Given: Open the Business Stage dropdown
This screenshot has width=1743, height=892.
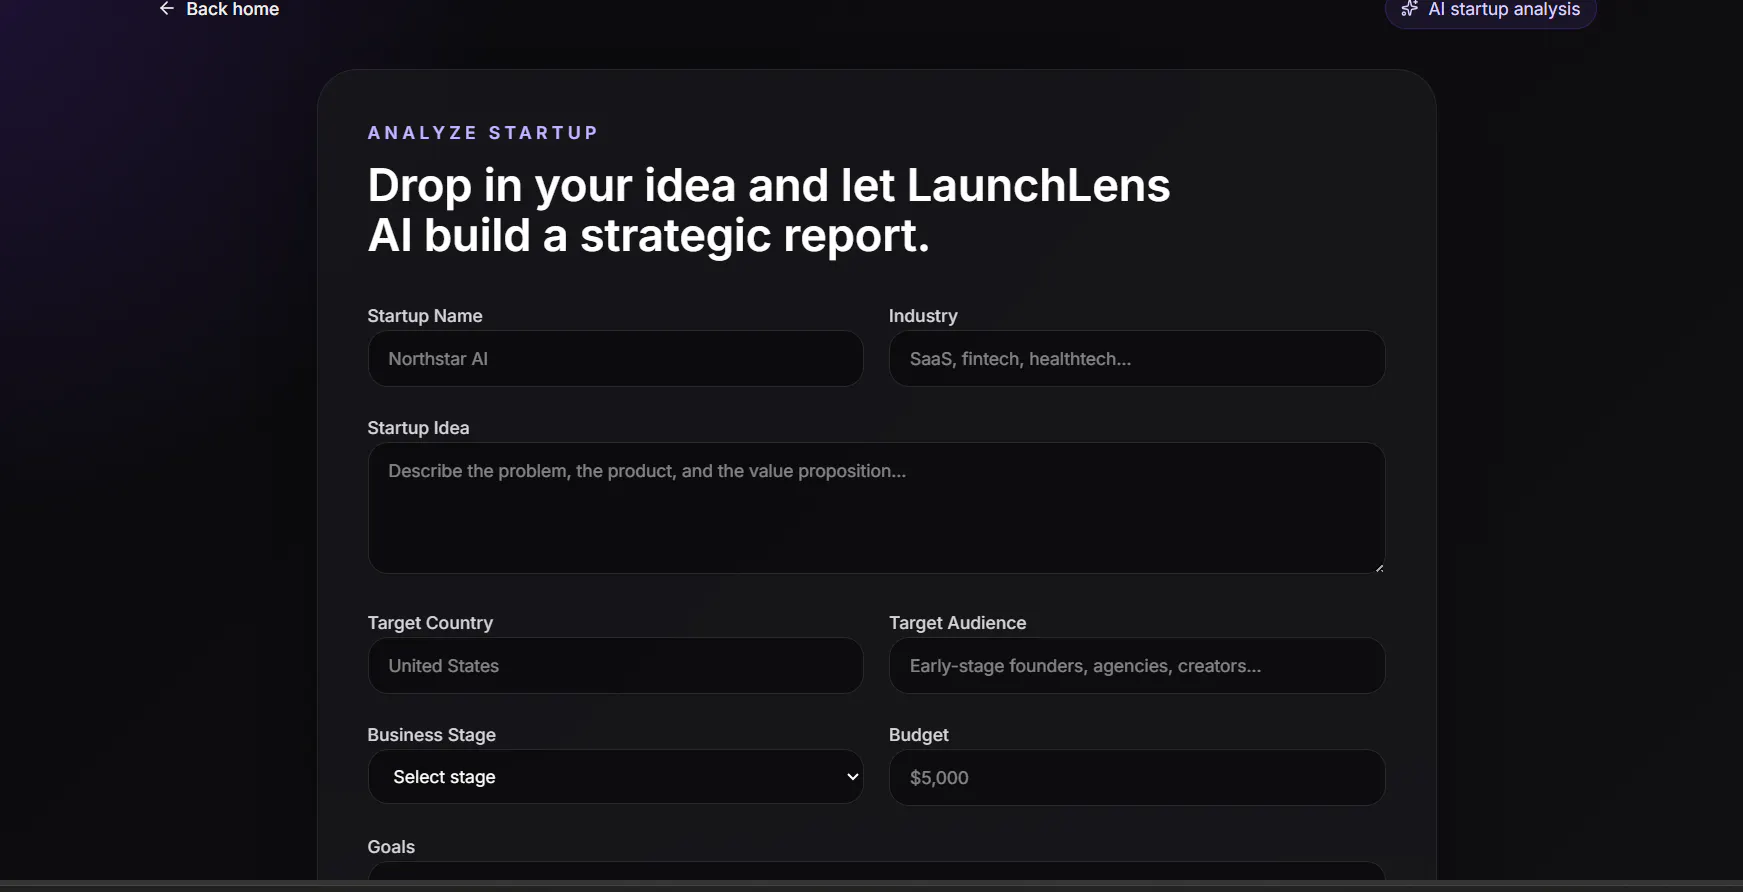Looking at the screenshot, I should click(x=615, y=777).
